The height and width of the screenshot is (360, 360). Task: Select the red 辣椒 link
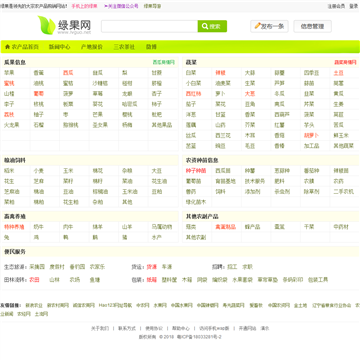click(x=220, y=73)
